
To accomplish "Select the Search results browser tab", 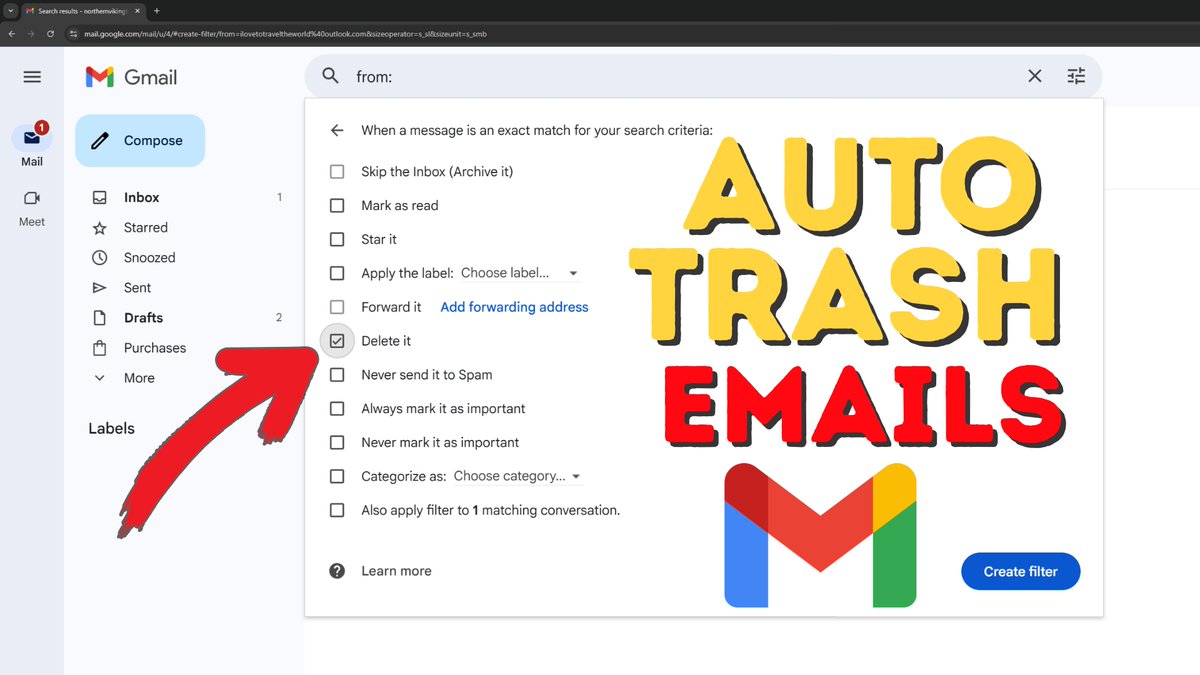I will (84, 11).
